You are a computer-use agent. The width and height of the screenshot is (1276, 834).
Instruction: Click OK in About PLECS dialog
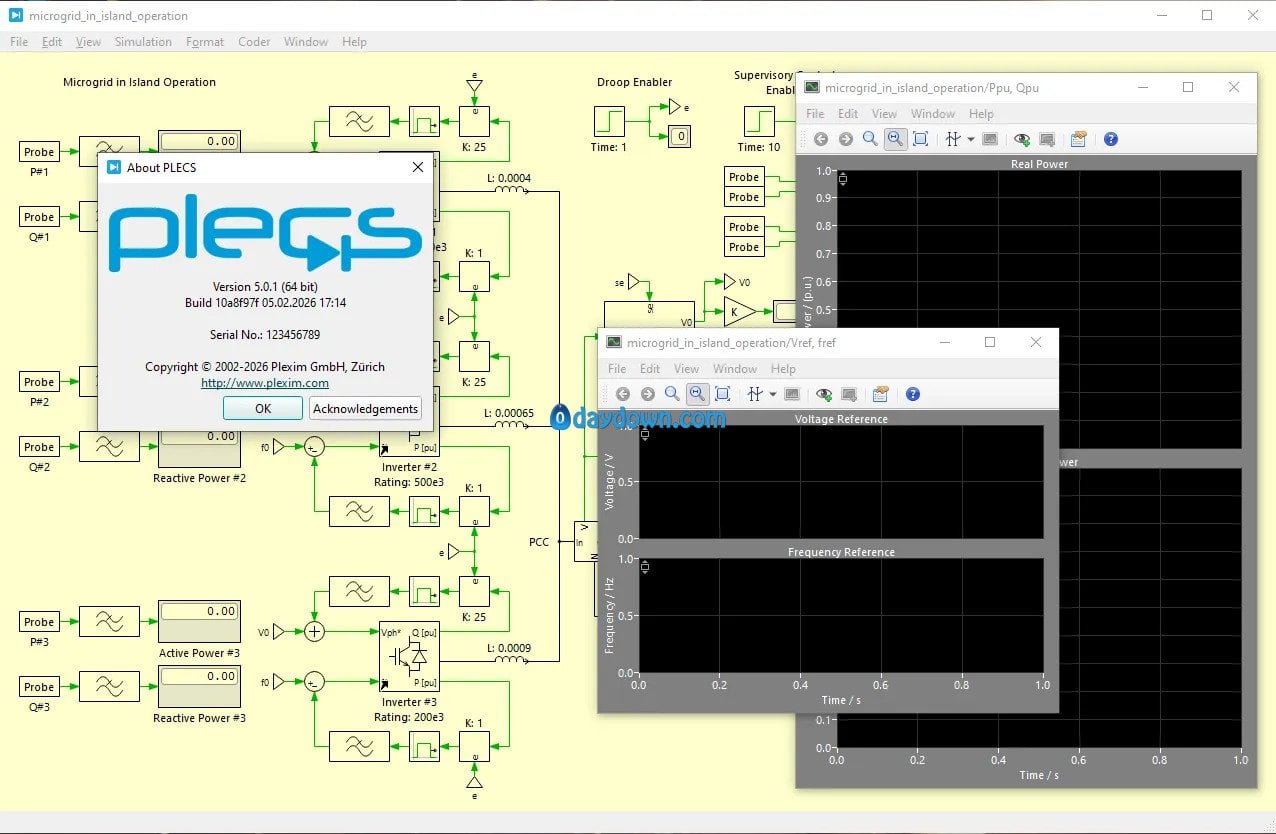pos(262,409)
